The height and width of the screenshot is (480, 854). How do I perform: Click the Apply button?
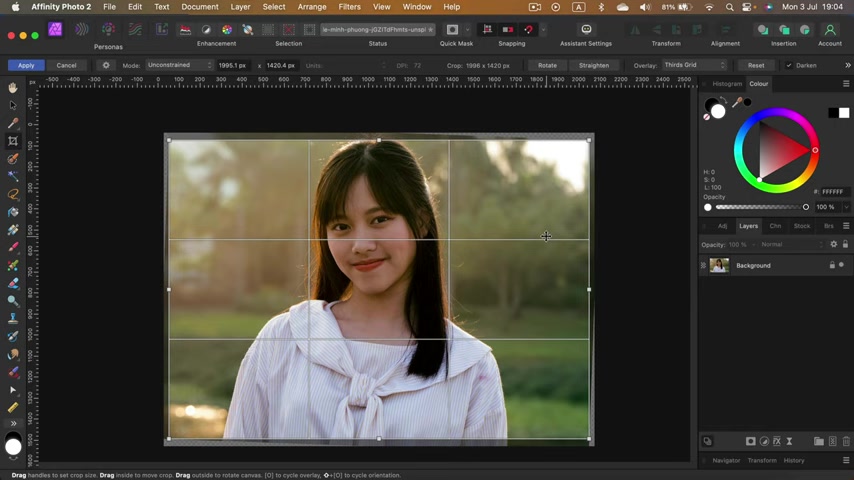click(26, 65)
